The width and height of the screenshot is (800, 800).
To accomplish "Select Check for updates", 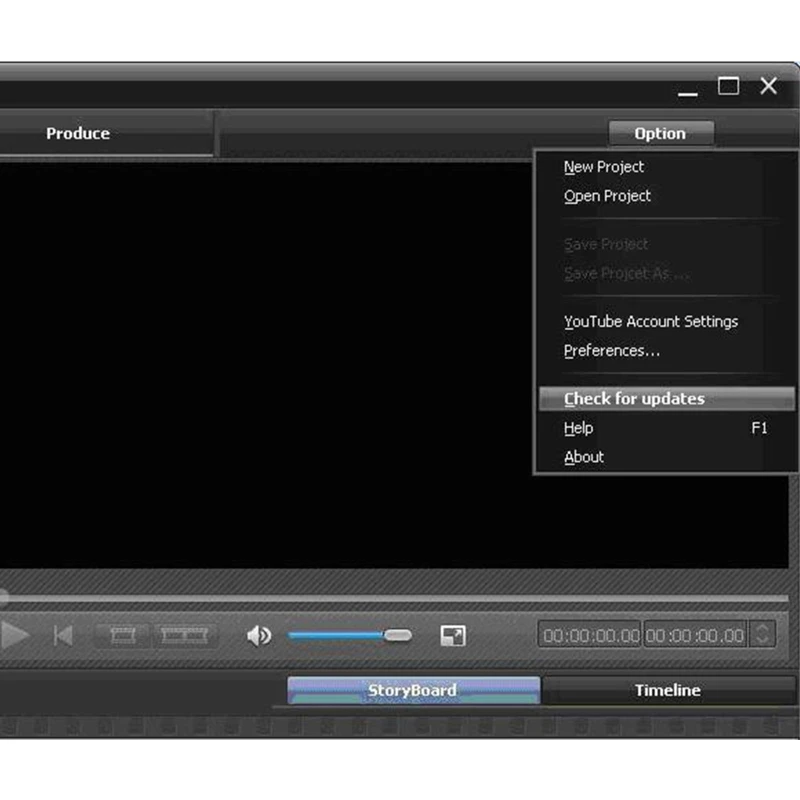I will (666, 398).
